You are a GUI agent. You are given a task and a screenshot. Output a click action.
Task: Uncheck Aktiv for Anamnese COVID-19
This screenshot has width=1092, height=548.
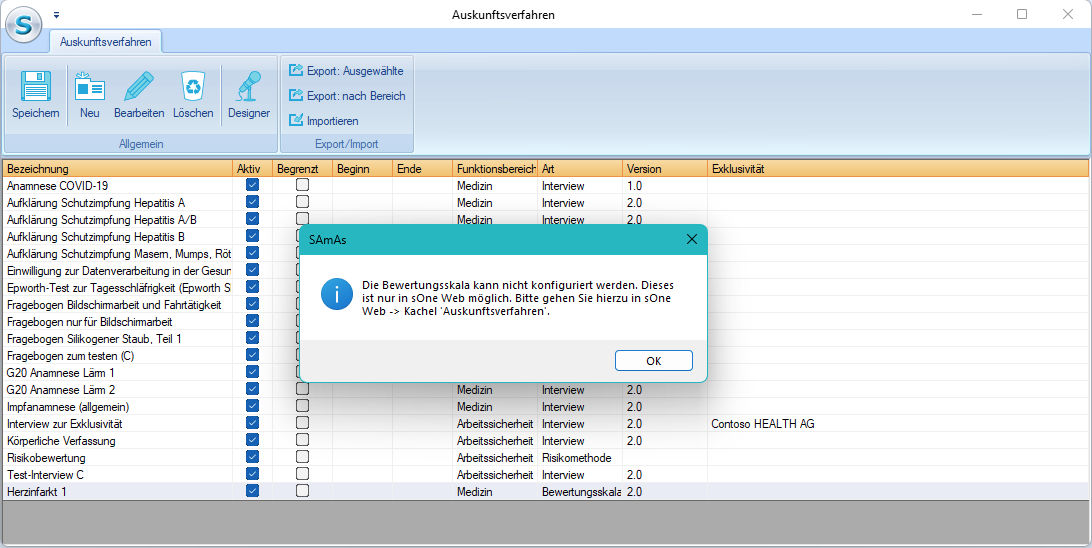(x=252, y=185)
